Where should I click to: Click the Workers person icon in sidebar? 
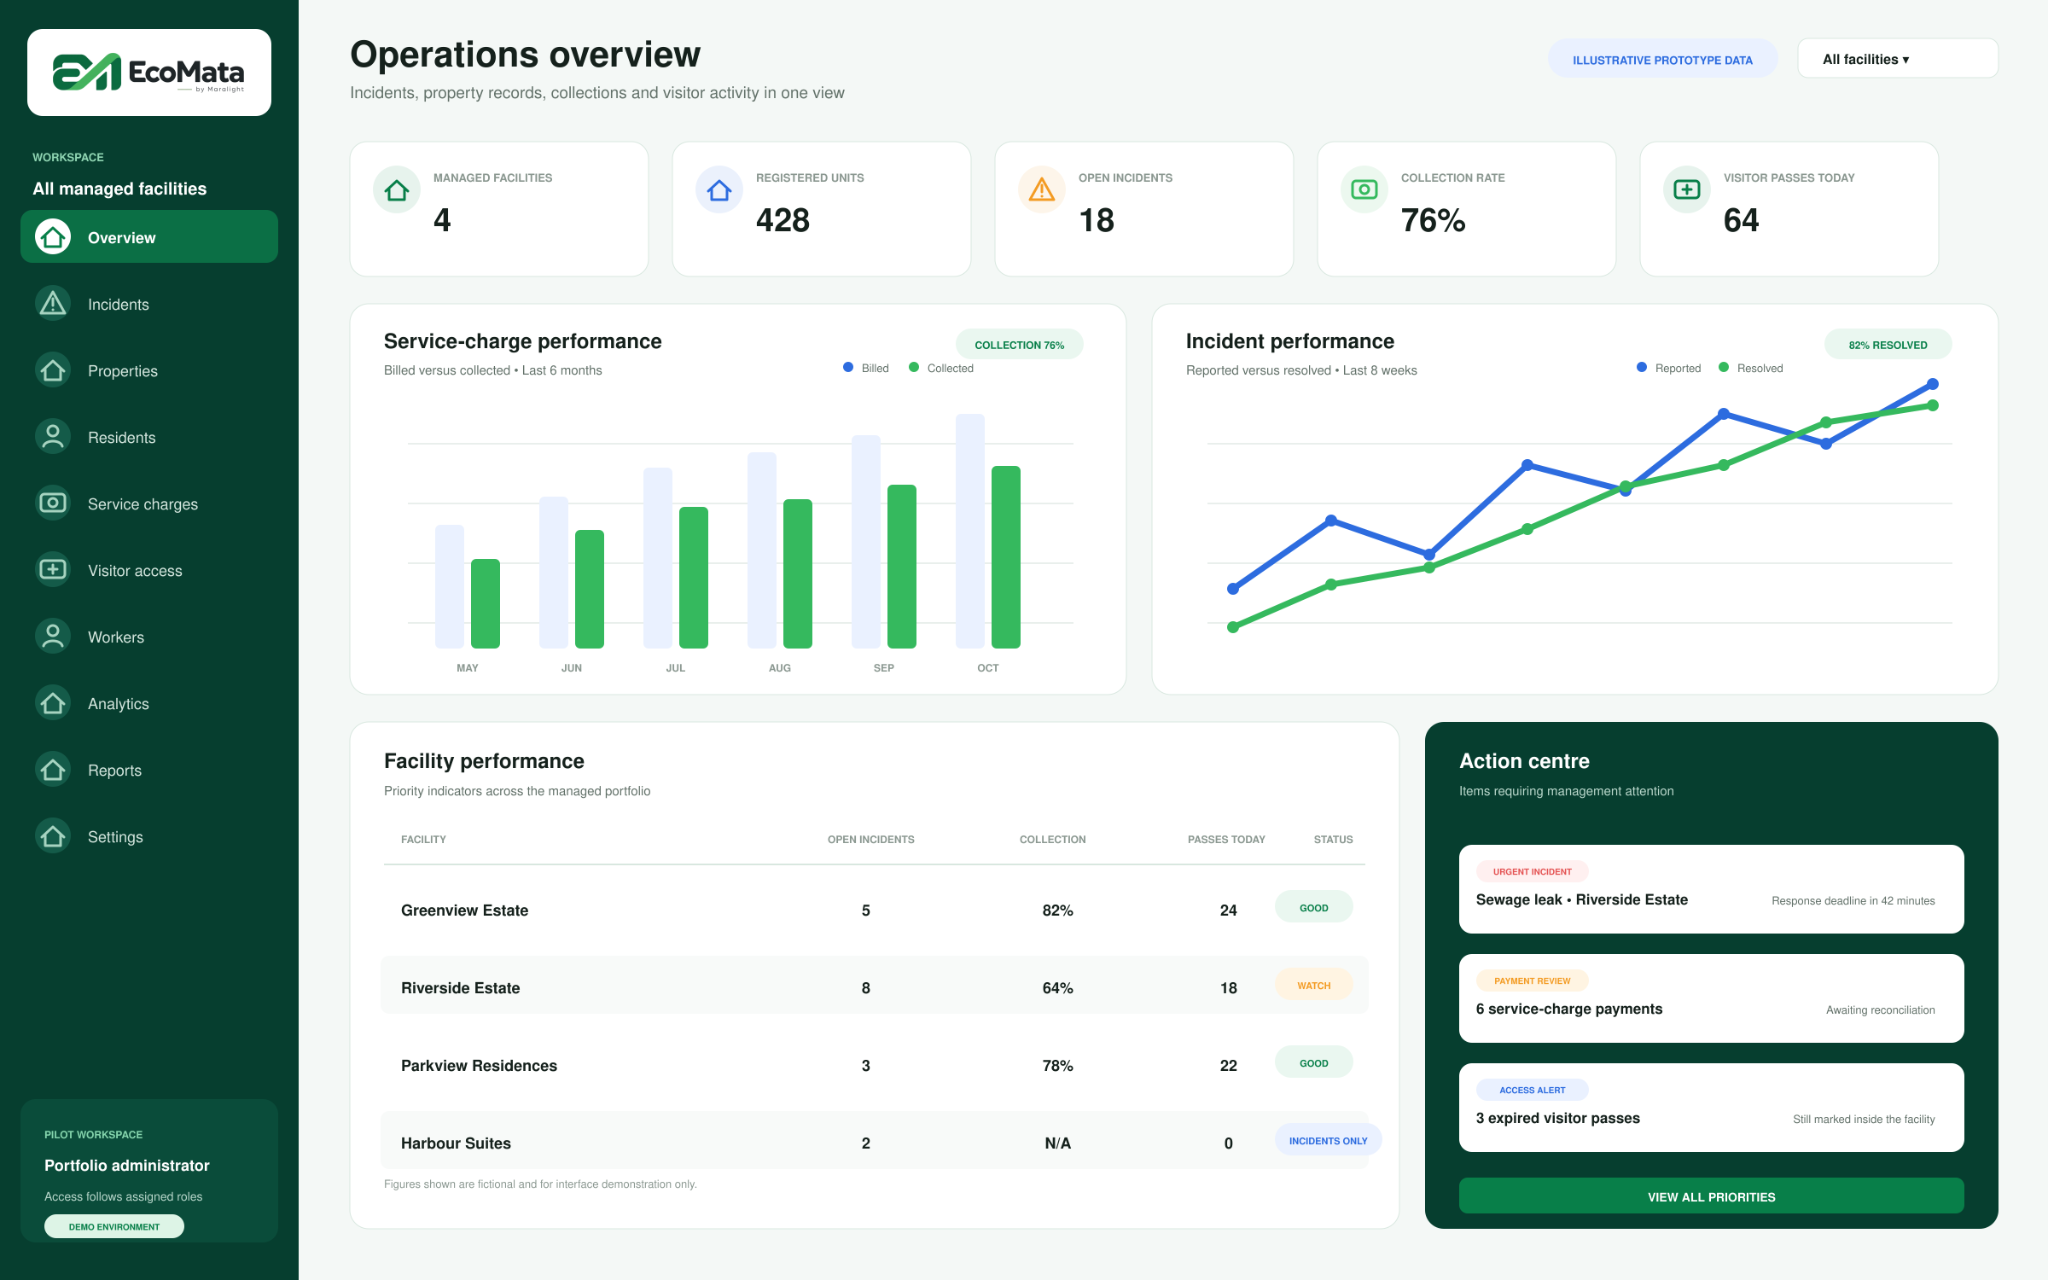53,636
